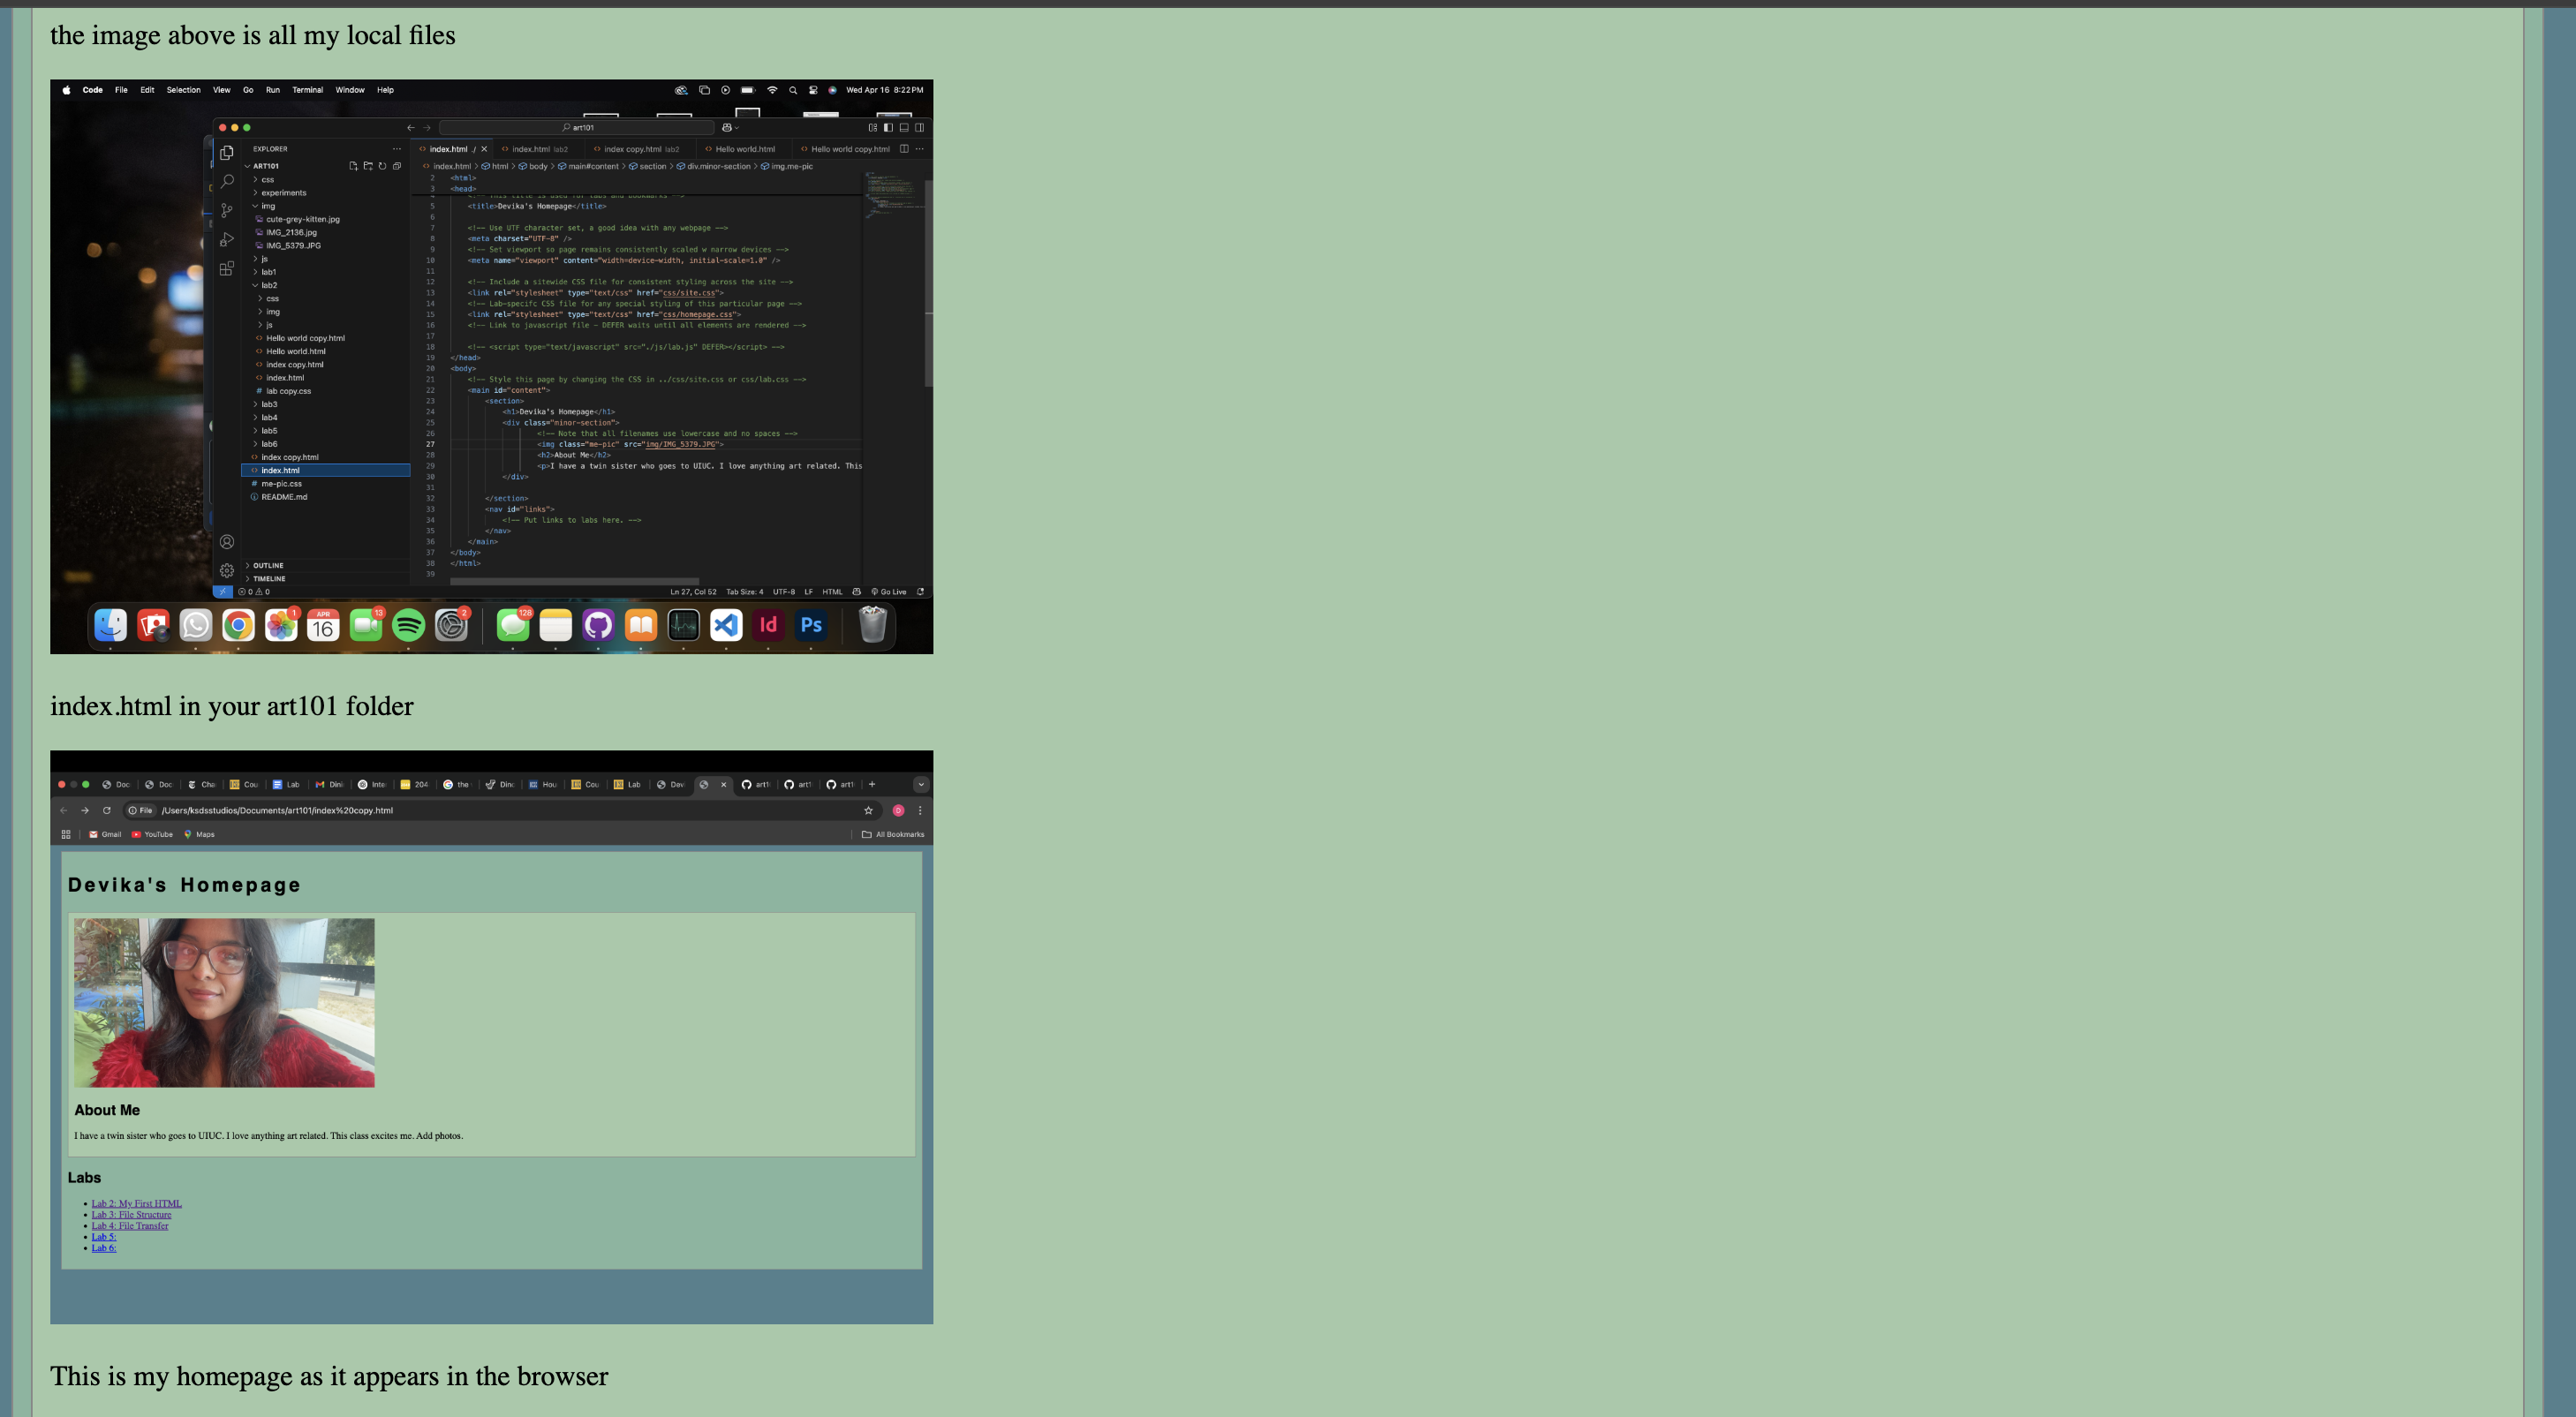Open the Source Control icon in the activity bar
This screenshot has width=2576, height=1417.
coord(227,210)
